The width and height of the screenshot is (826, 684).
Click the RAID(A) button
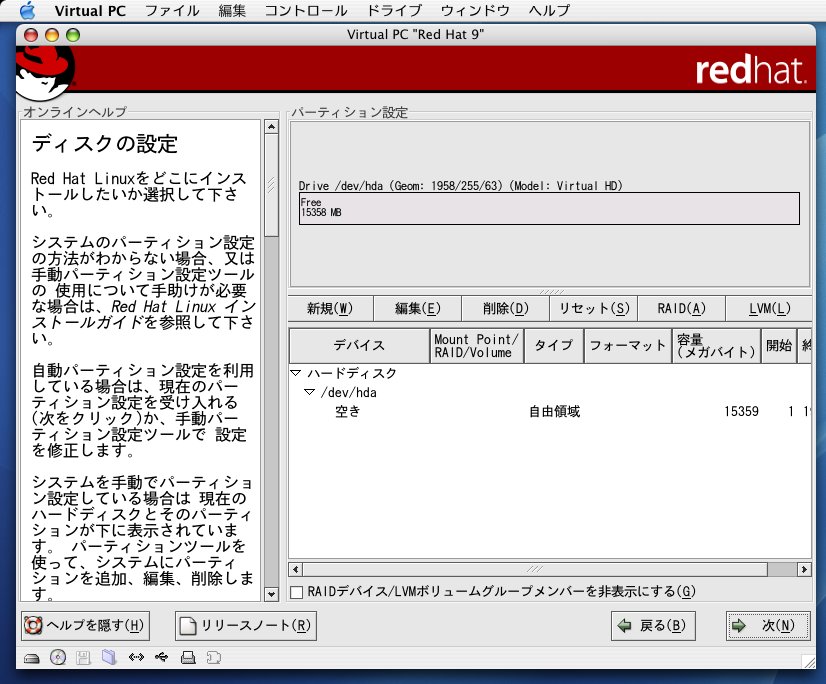(x=682, y=309)
